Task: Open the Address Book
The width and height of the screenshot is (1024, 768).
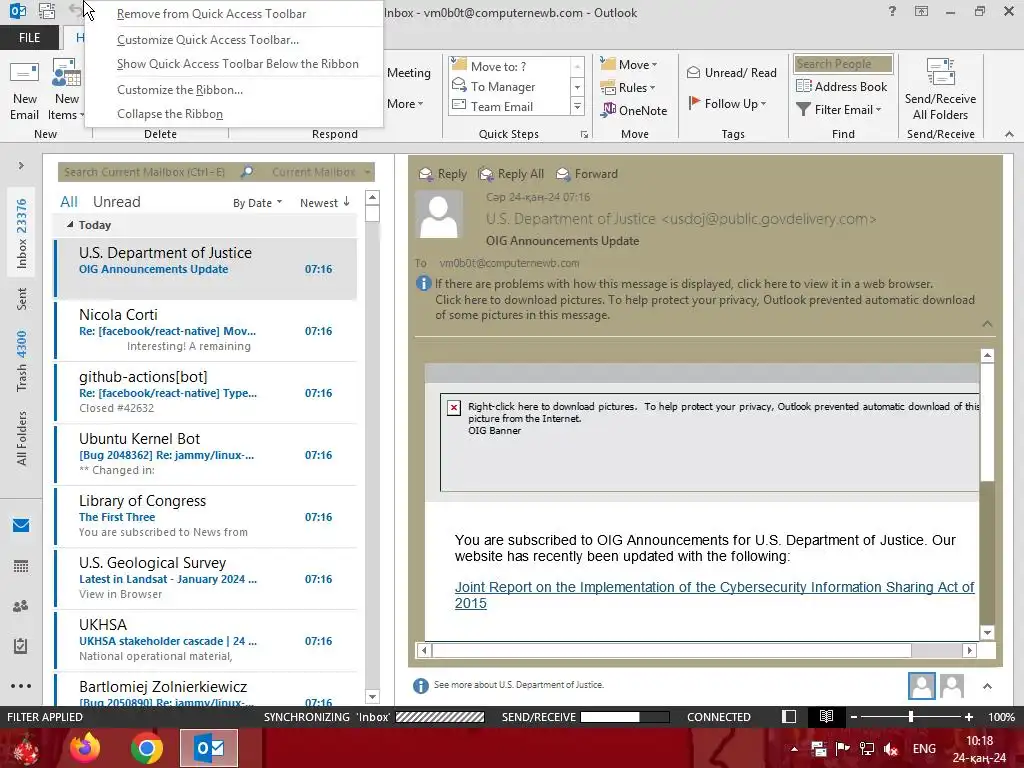Action: pos(841,86)
